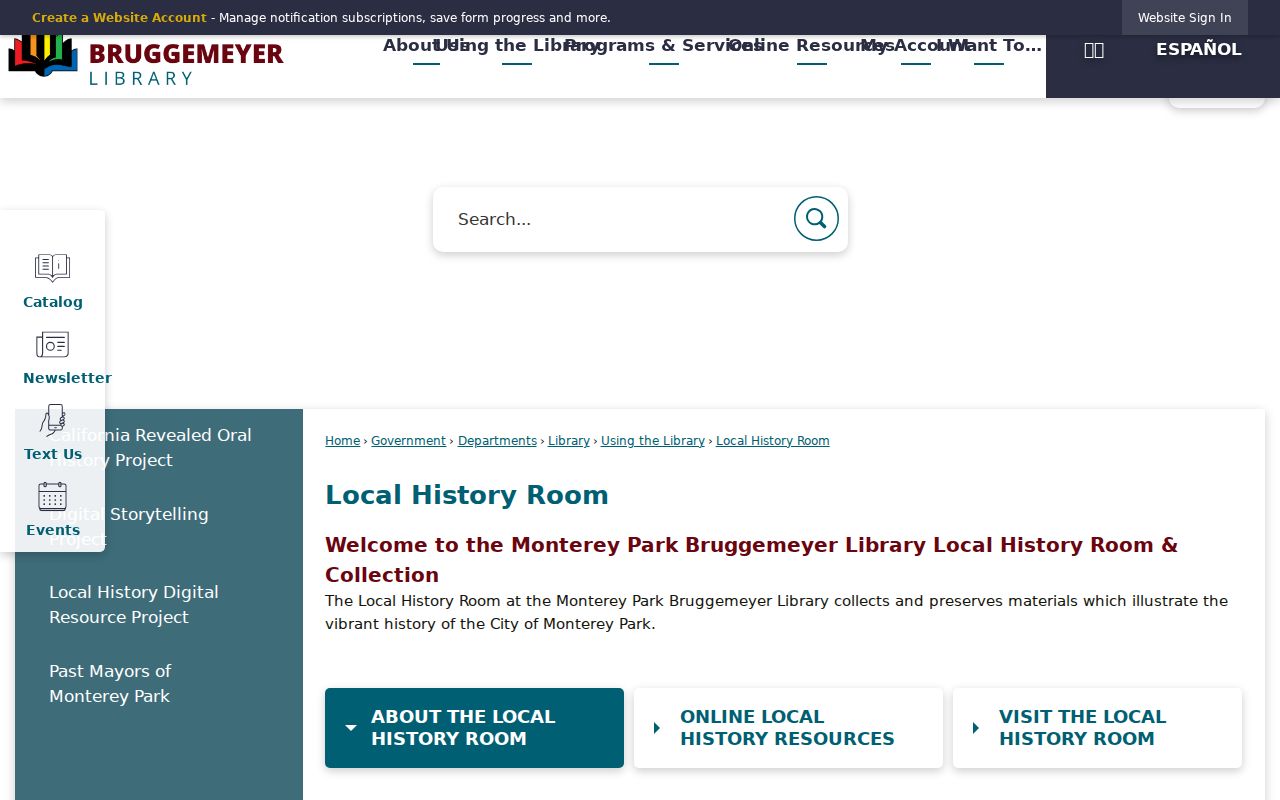The height and width of the screenshot is (800, 1280).
Task: Click Local History Room breadcrumb link
Action: tap(773, 441)
